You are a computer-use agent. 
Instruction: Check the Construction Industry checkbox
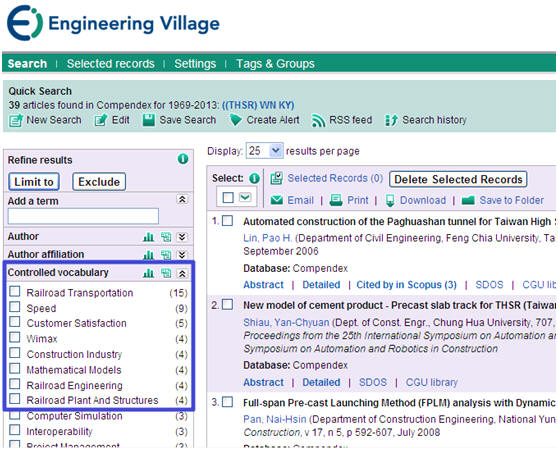(x=15, y=352)
